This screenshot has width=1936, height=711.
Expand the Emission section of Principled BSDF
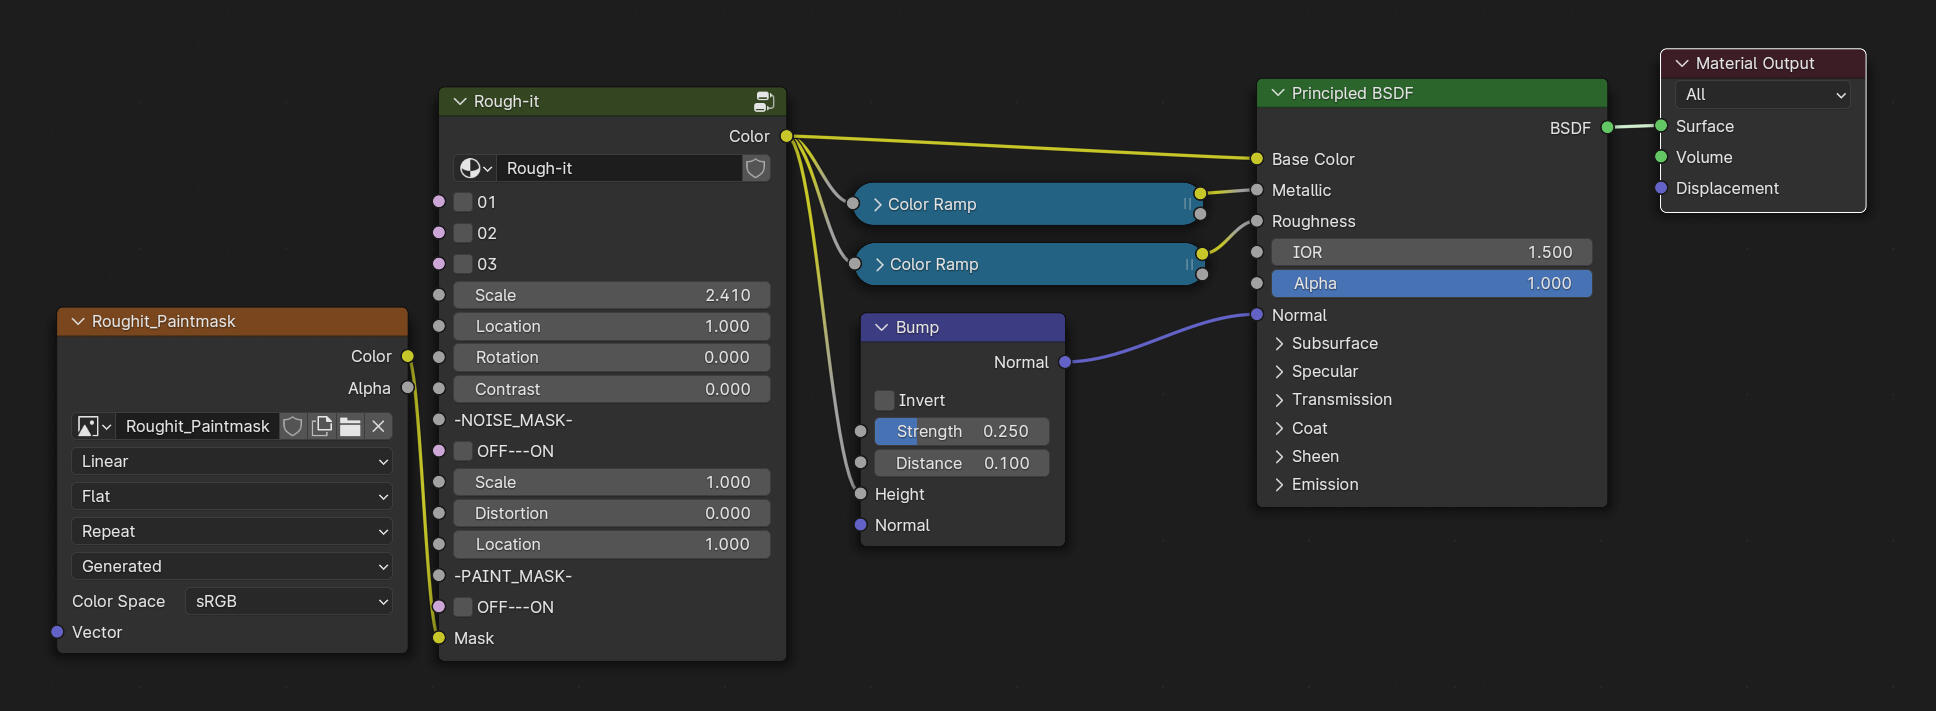[1280, 484]
